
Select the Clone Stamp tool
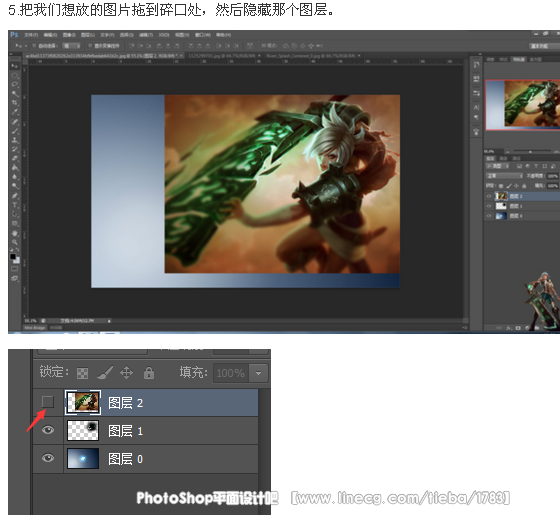tap(14, 140)
